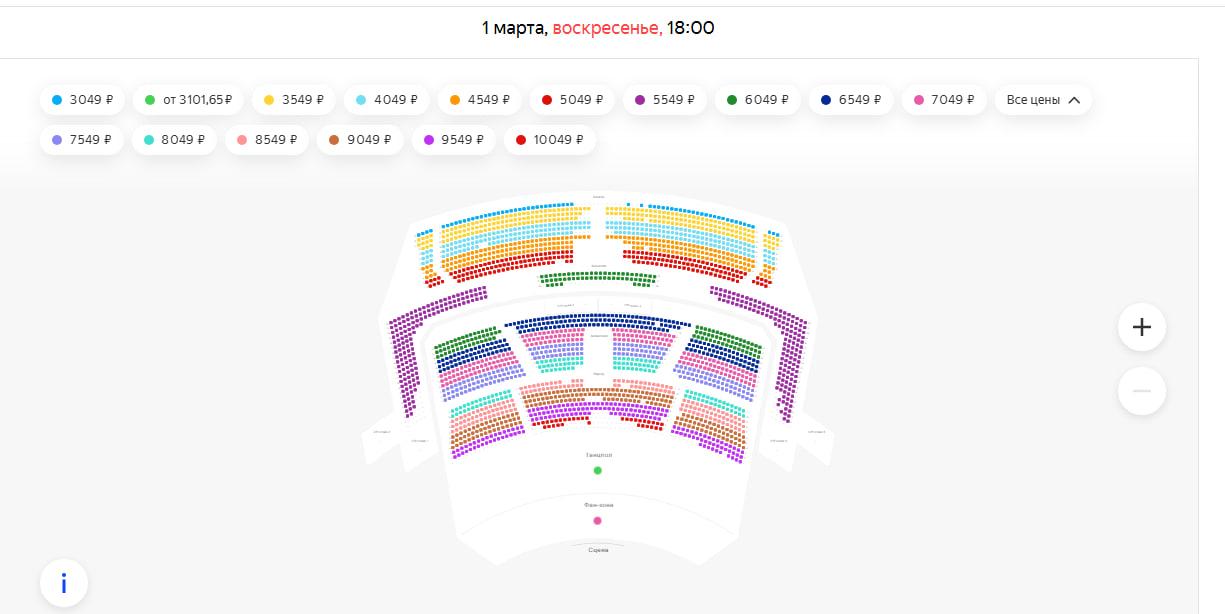Select the 10049 ₽ price filter
The height and width of the screenshot is (614, 1225).
tap(549, 140)
